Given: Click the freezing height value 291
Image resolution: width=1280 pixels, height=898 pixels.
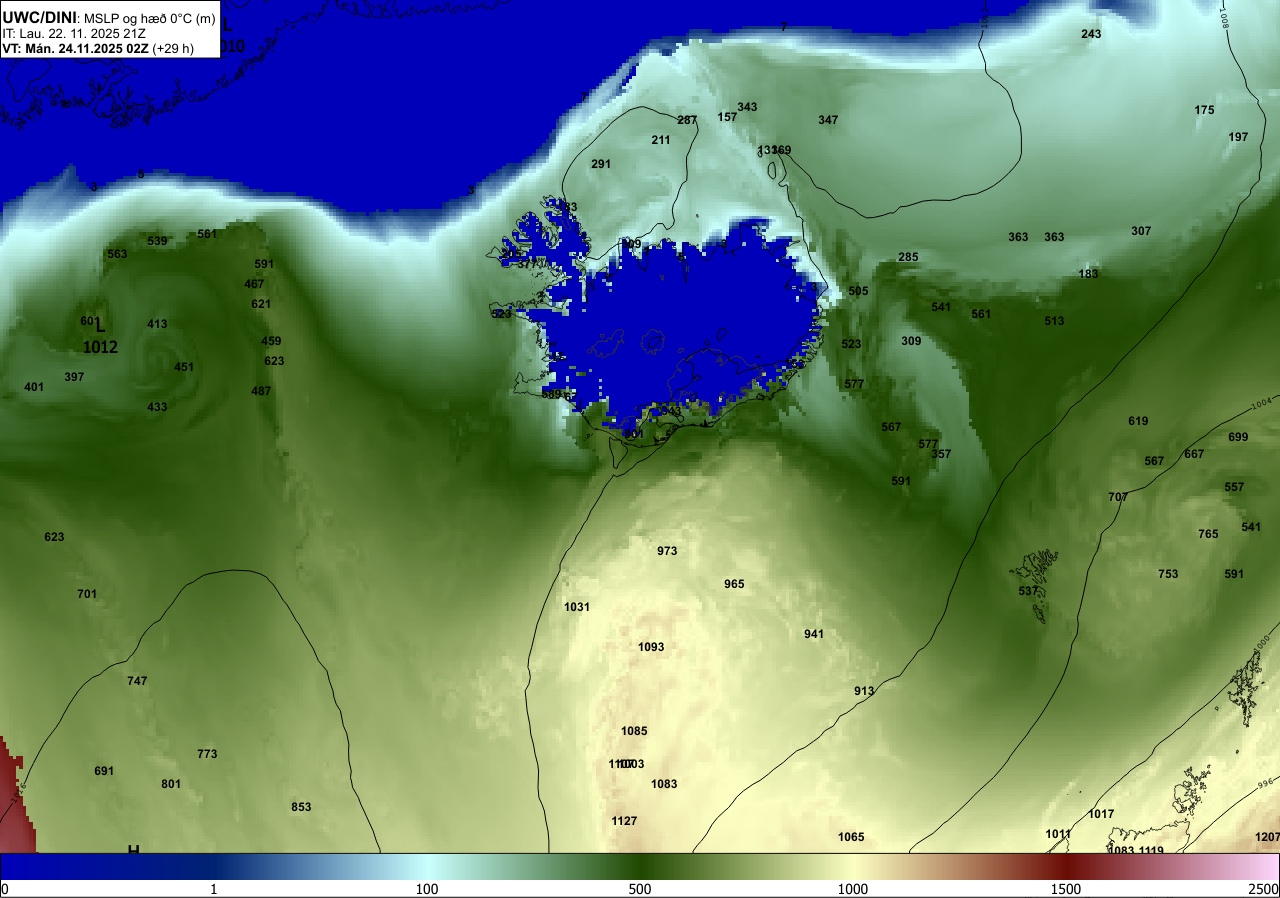Looking at the screenshot, I should [x=601, y=164].
